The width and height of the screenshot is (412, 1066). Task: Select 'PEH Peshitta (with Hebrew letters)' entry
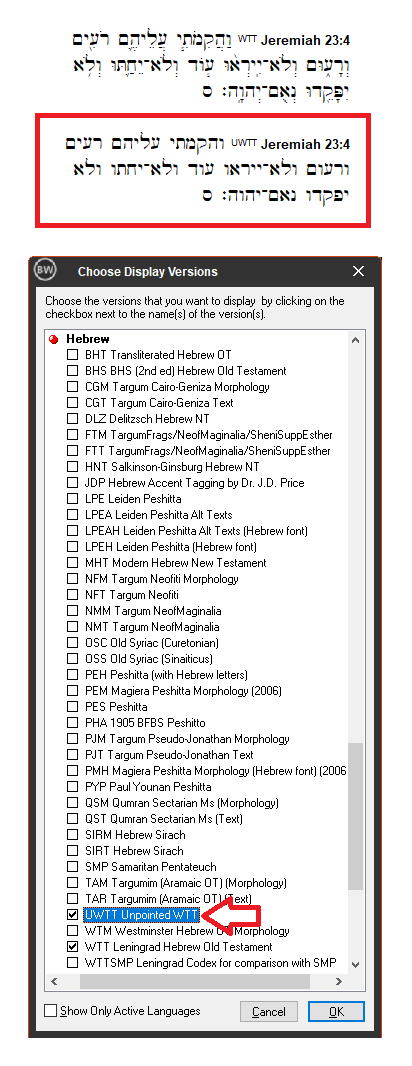click(166, 674)
